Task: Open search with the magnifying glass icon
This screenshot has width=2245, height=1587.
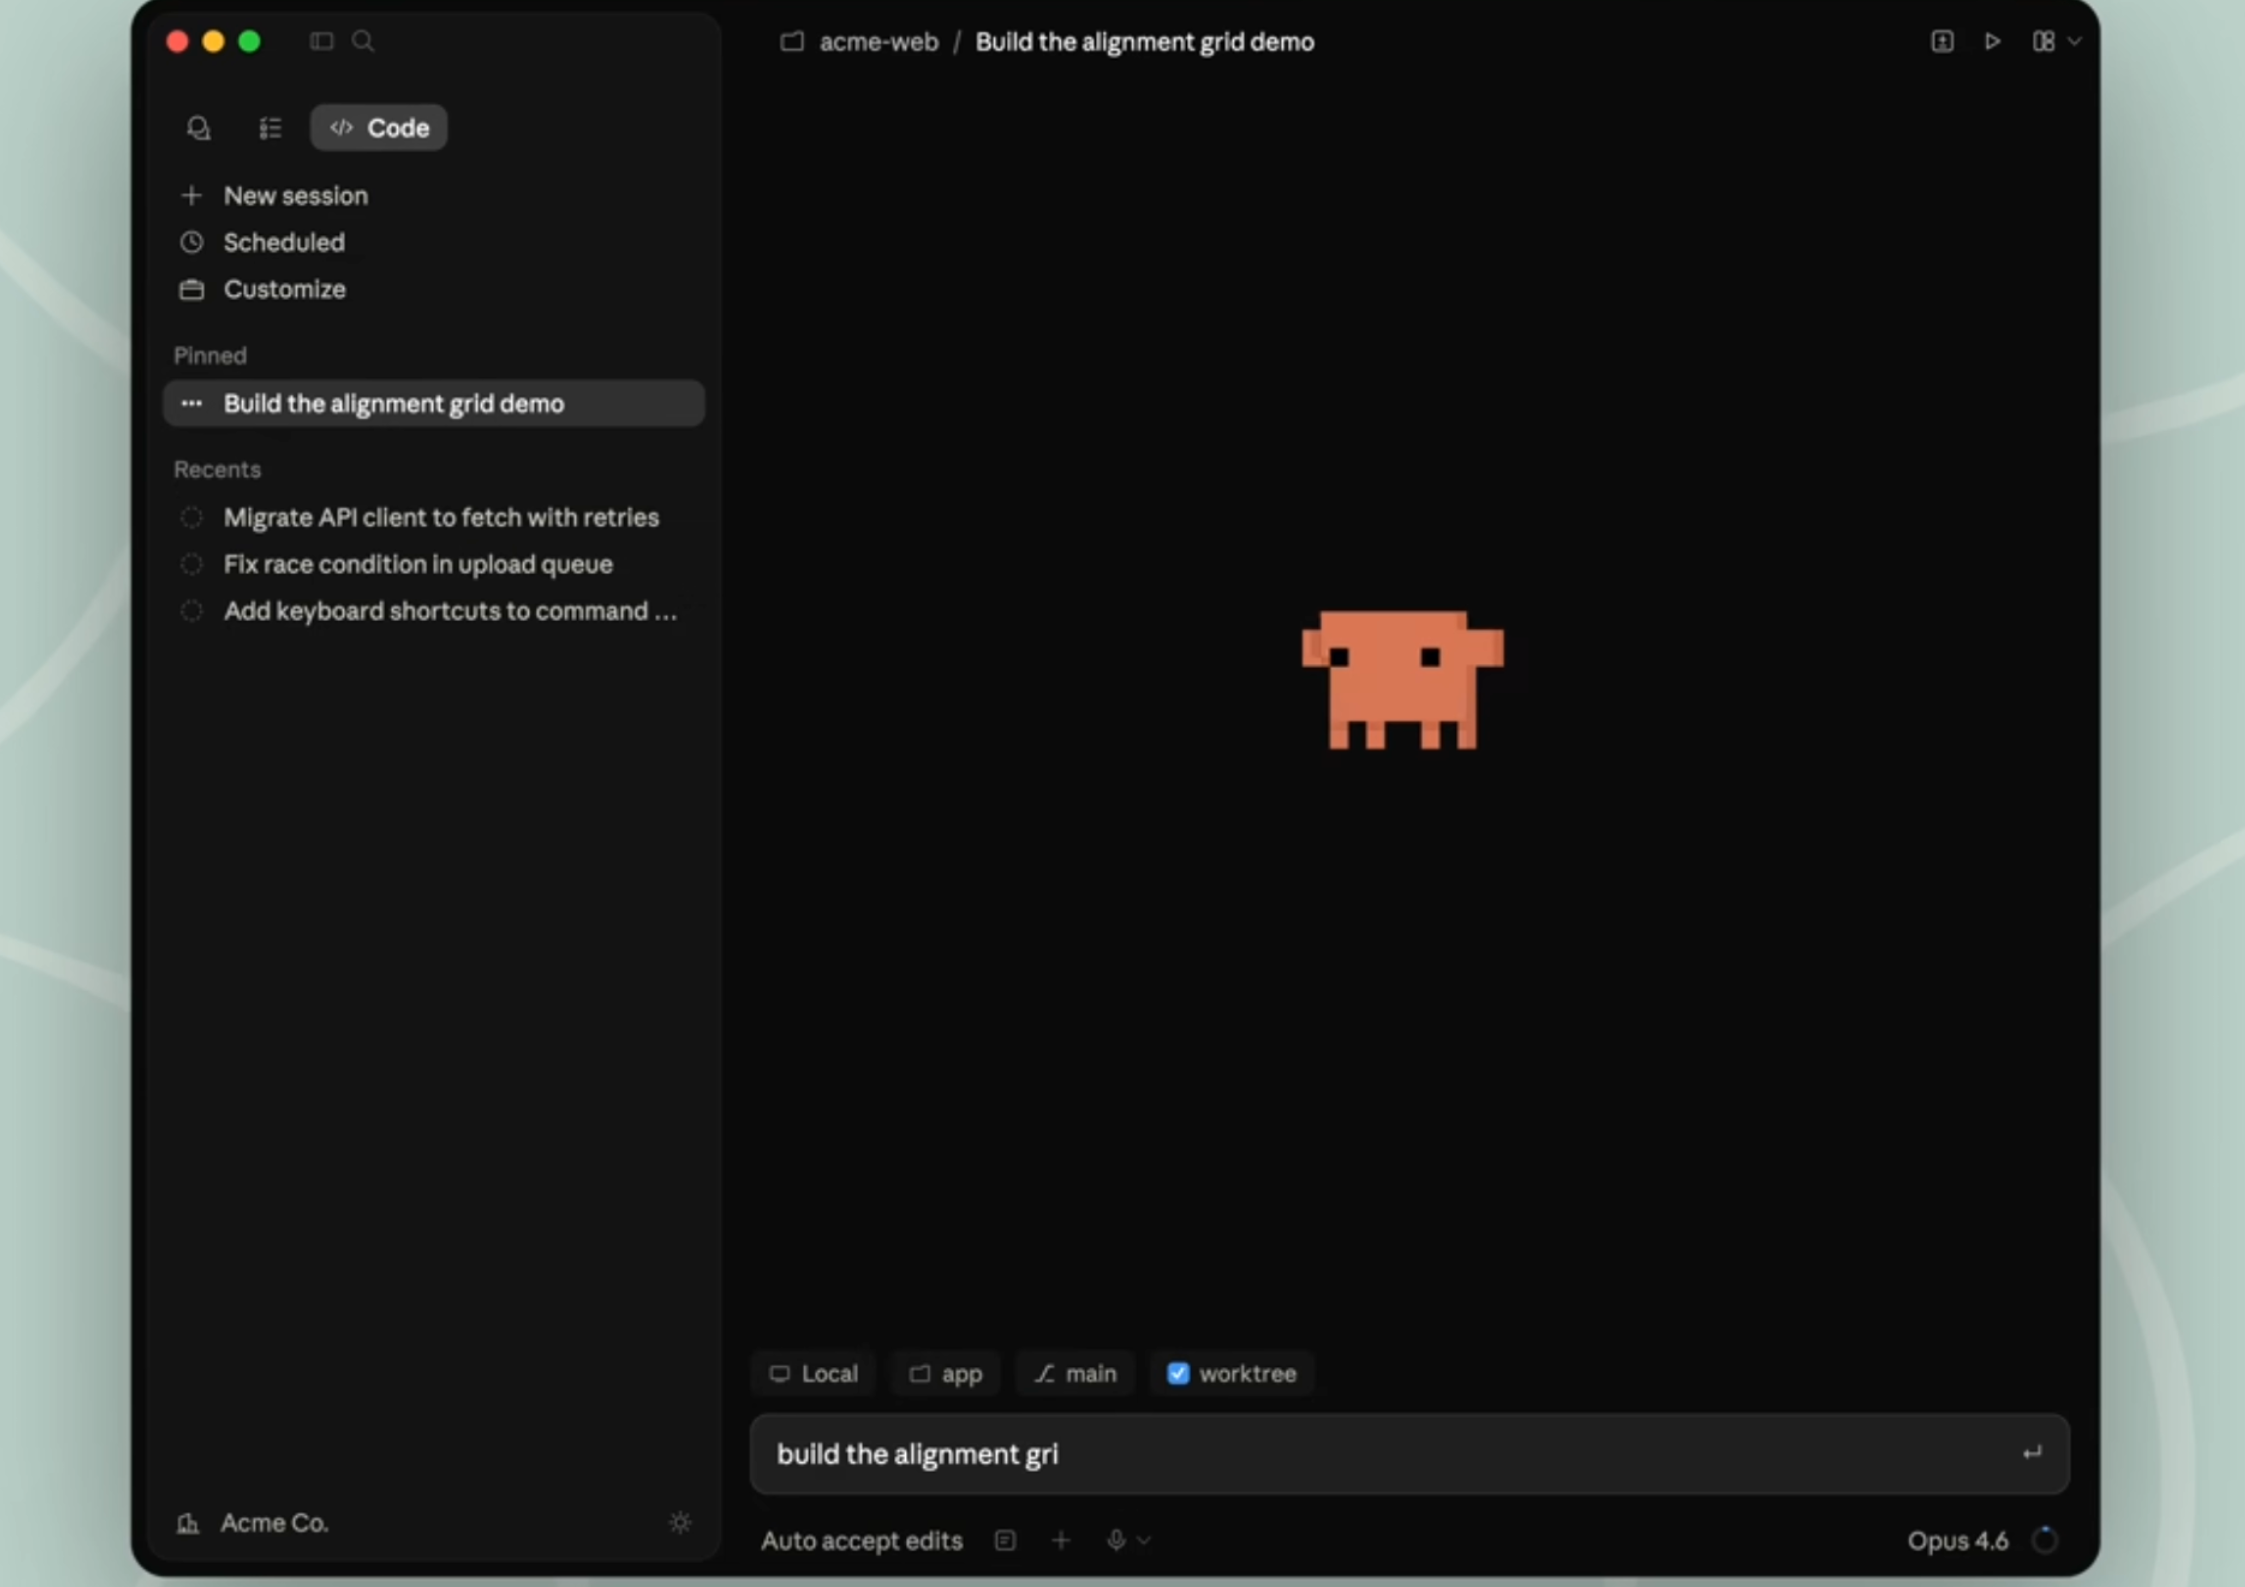Action: [x=362, y=41]
